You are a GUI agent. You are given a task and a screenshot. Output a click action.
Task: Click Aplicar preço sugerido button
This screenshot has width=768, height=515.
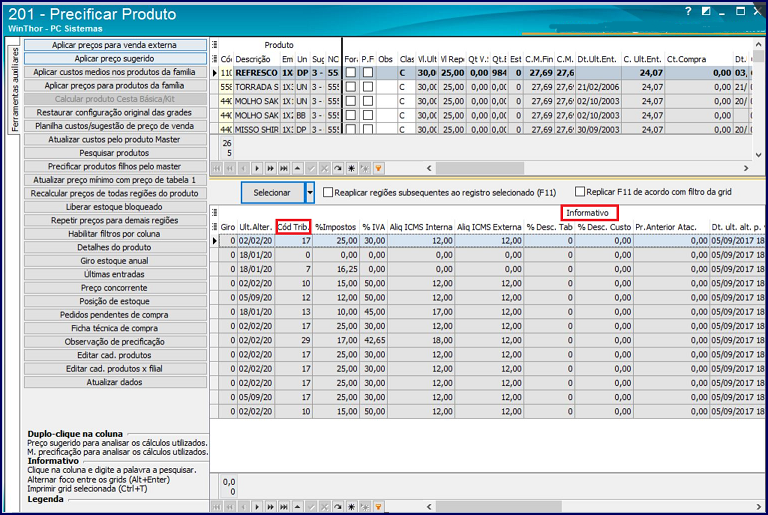click(x=116, y=58)
